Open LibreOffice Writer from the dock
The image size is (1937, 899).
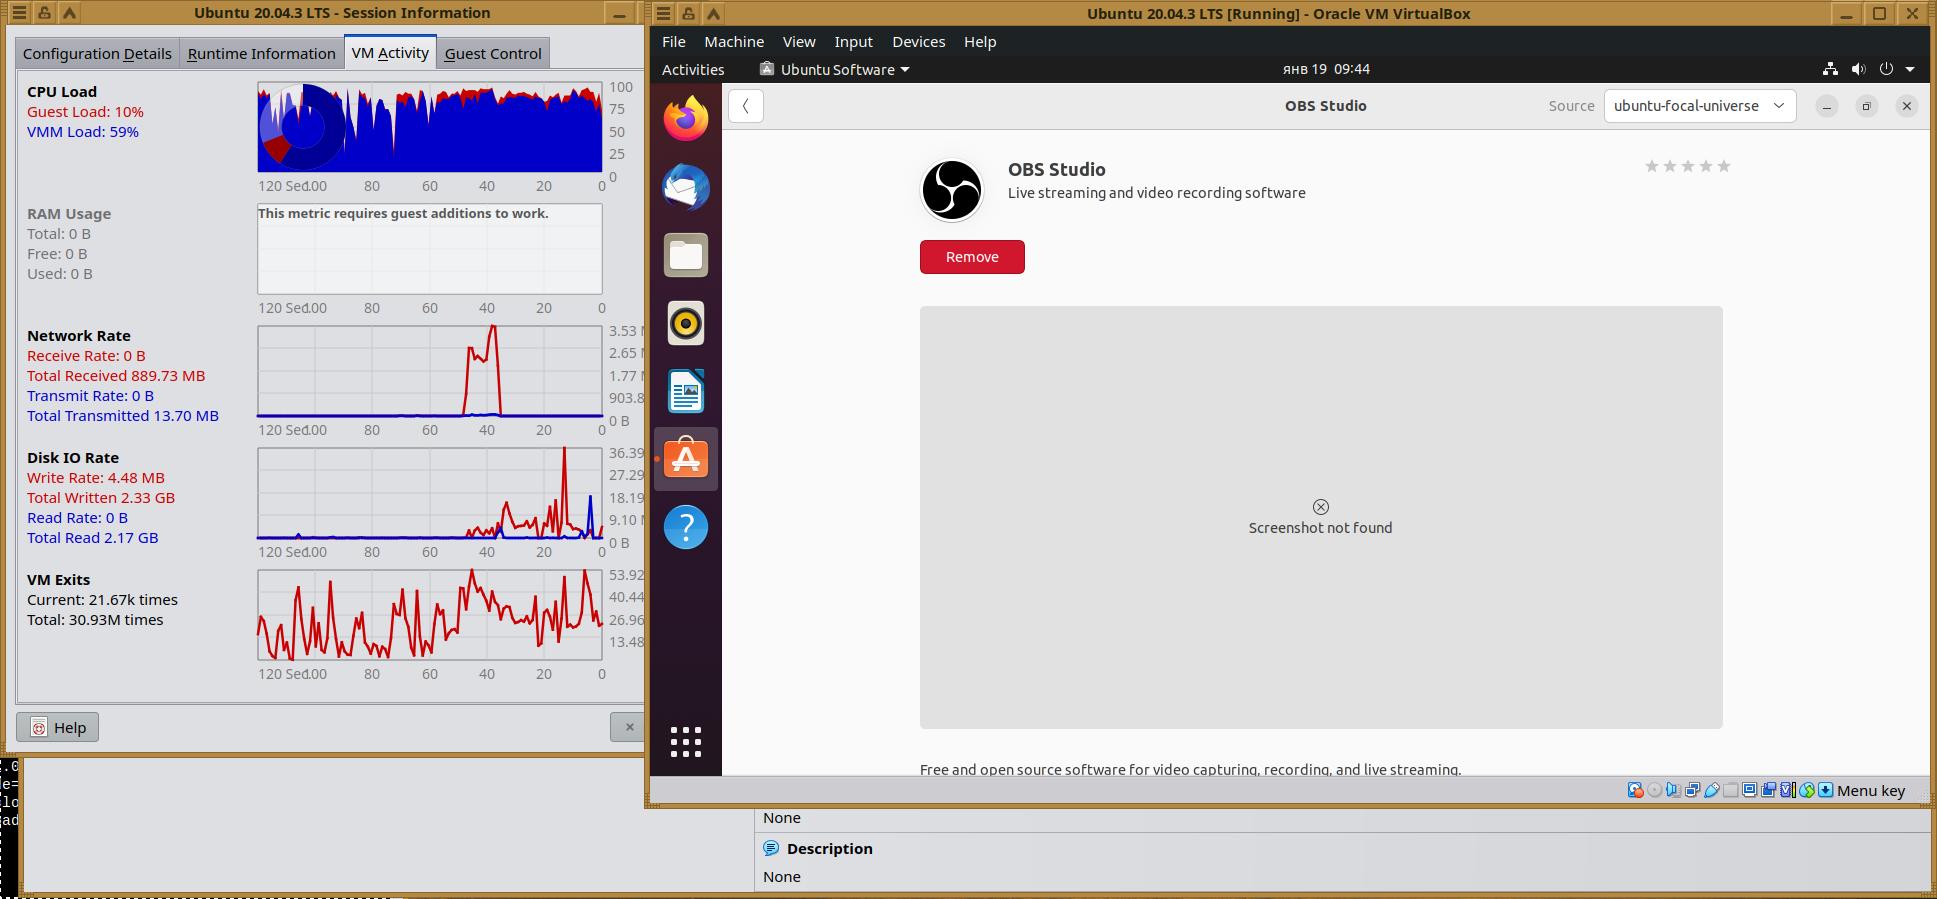pyautogui.click(x=686, y=391)
